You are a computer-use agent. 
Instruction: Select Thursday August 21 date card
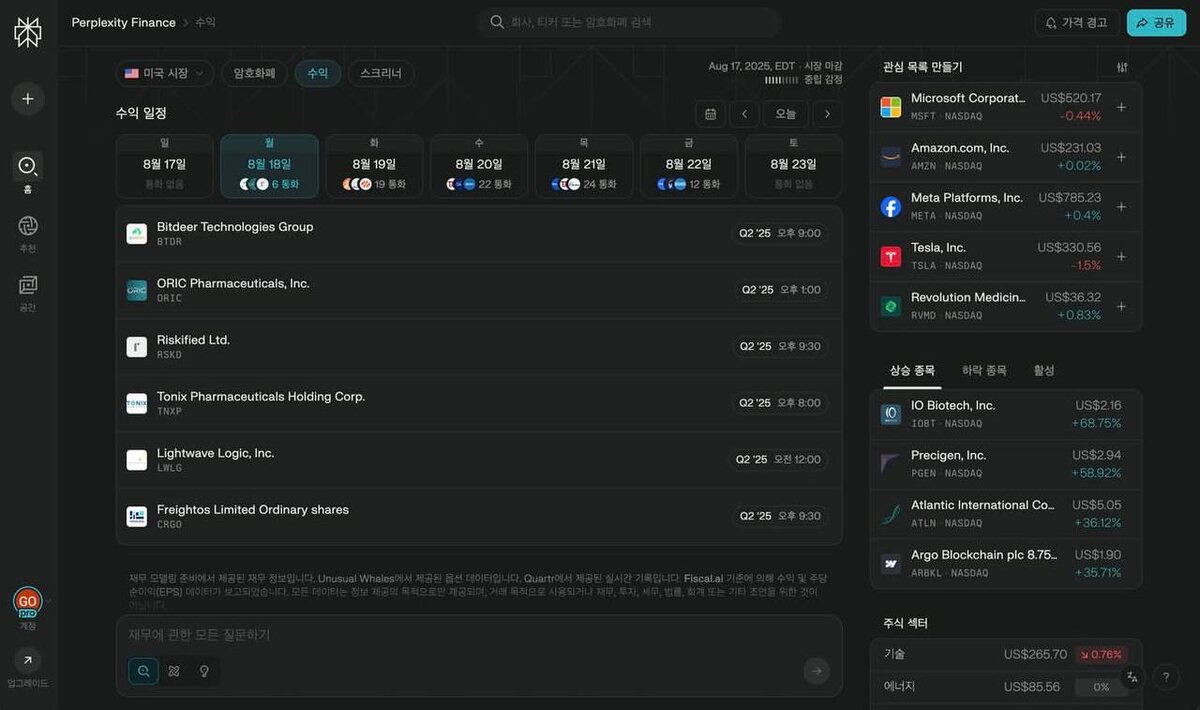(x=584, y=166)
